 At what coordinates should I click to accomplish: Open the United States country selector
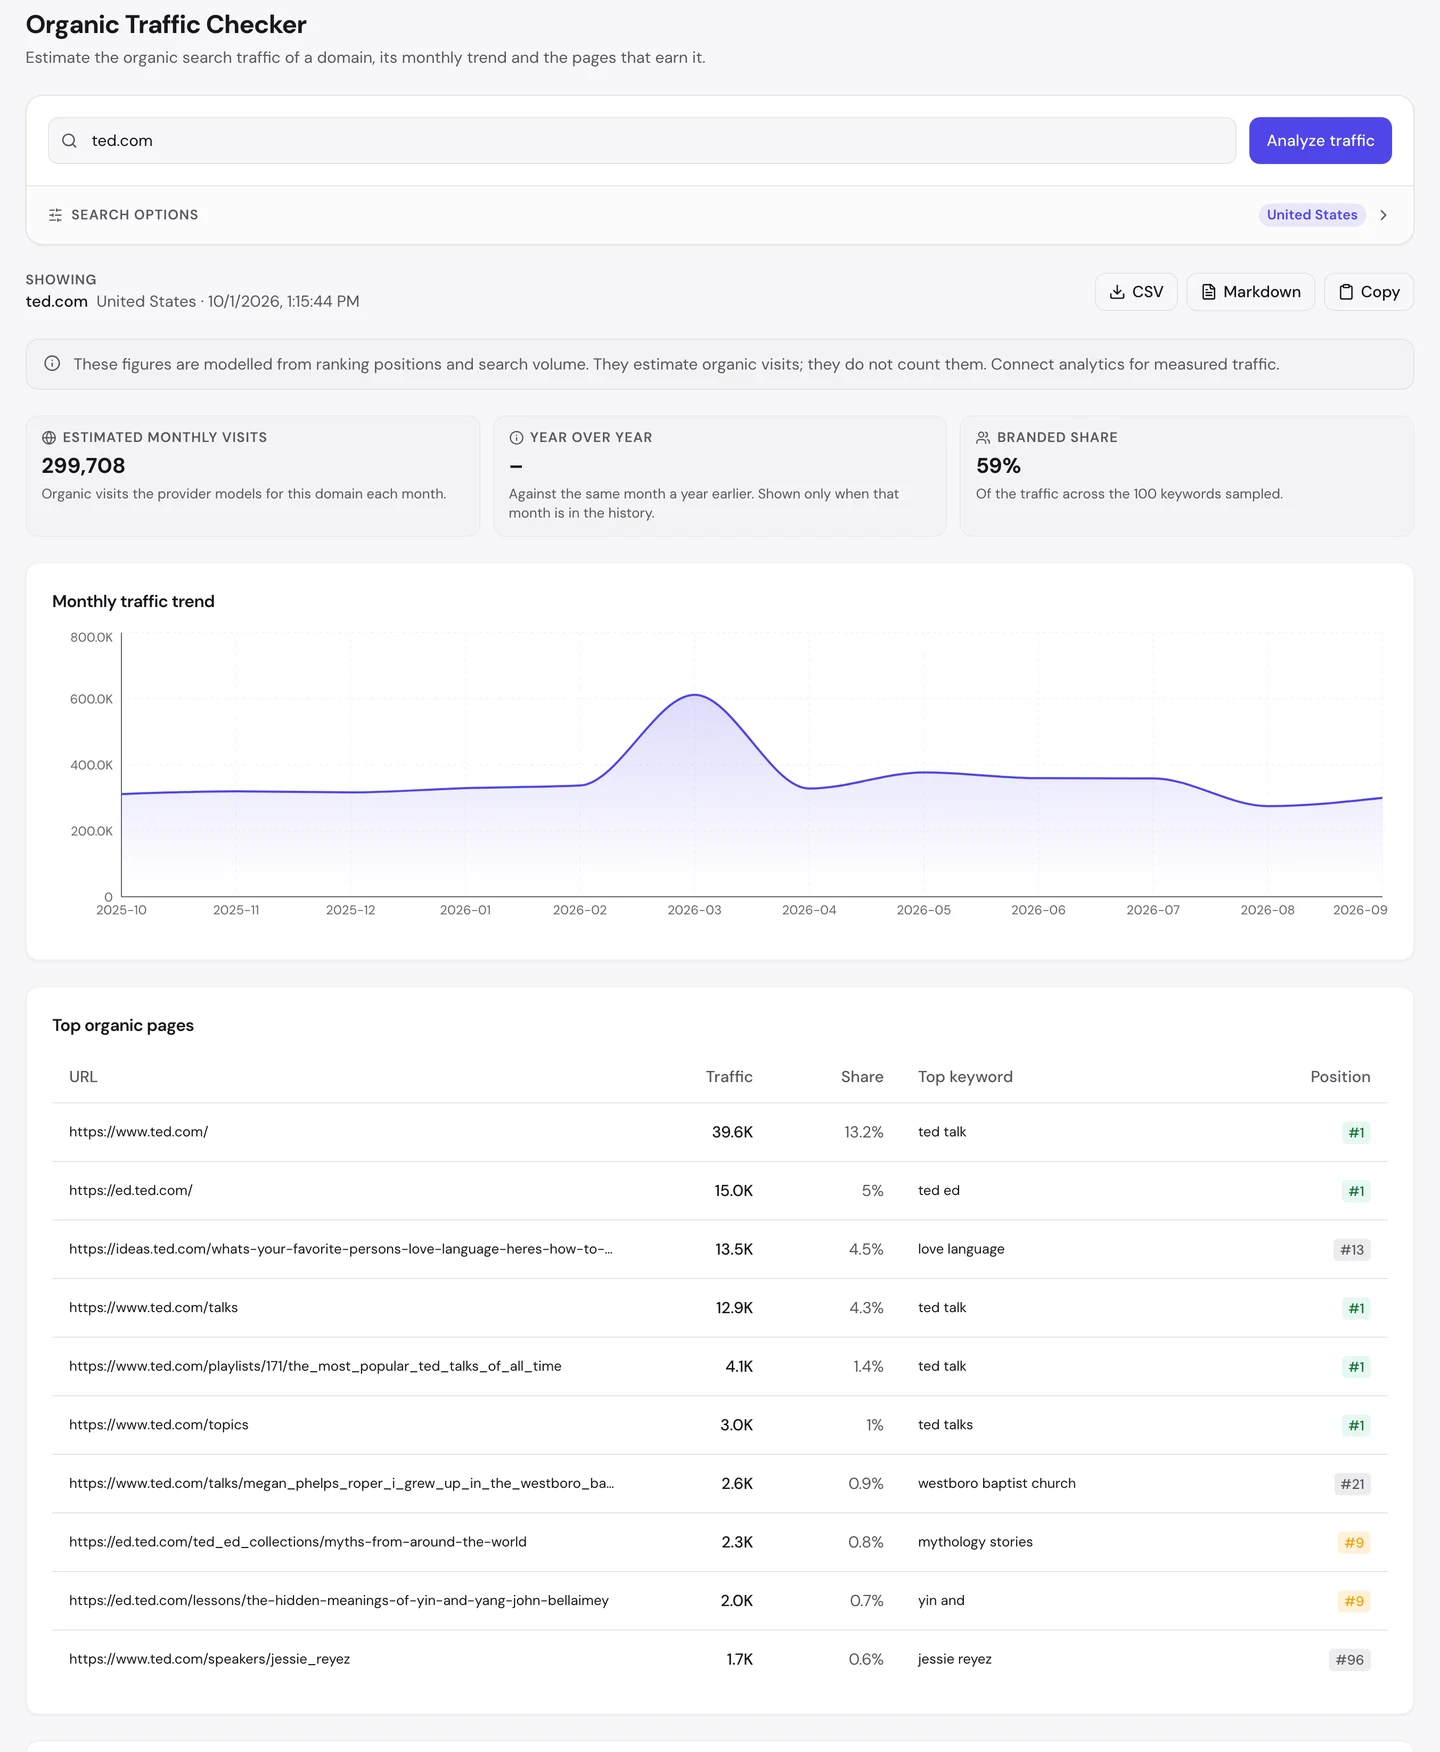pos(1312,215)
